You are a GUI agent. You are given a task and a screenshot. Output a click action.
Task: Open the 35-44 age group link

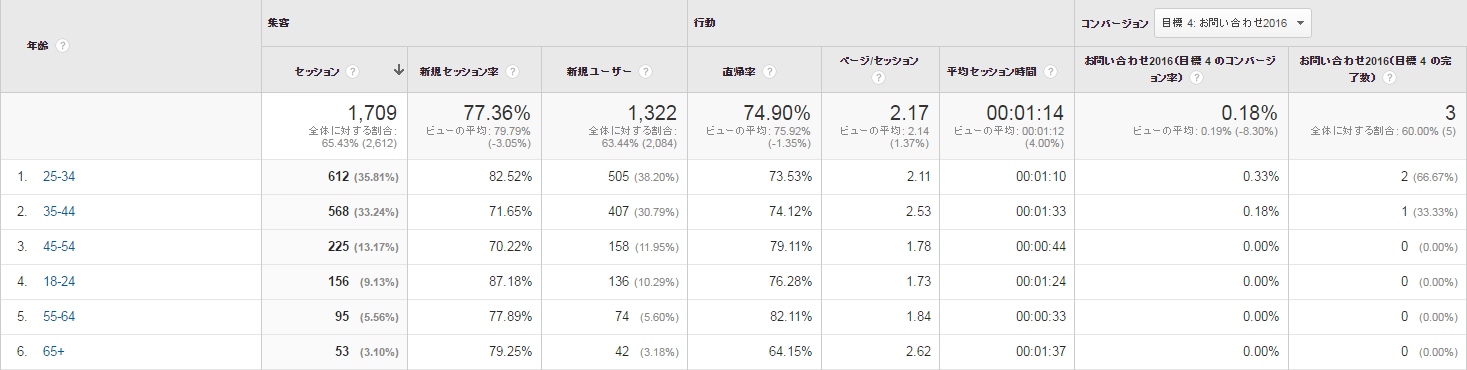(x=59, y=212)
